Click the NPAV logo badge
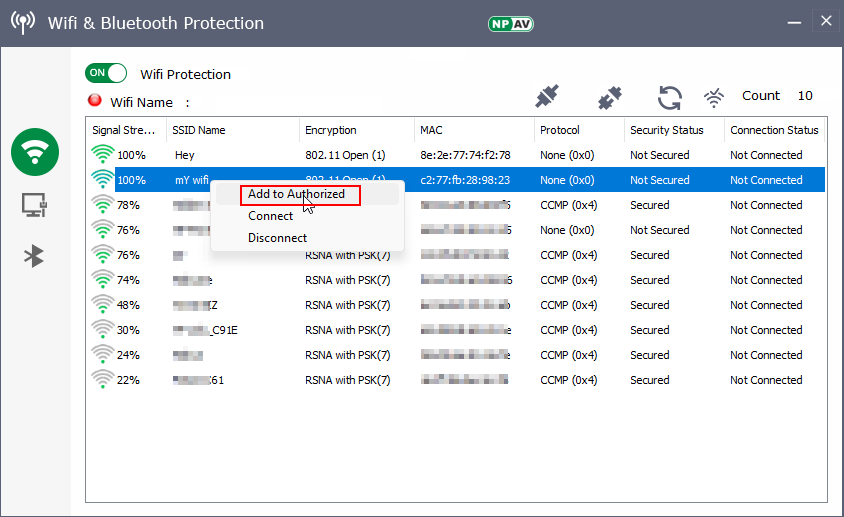The image size is (844, 517). click(x=510, y=23)
